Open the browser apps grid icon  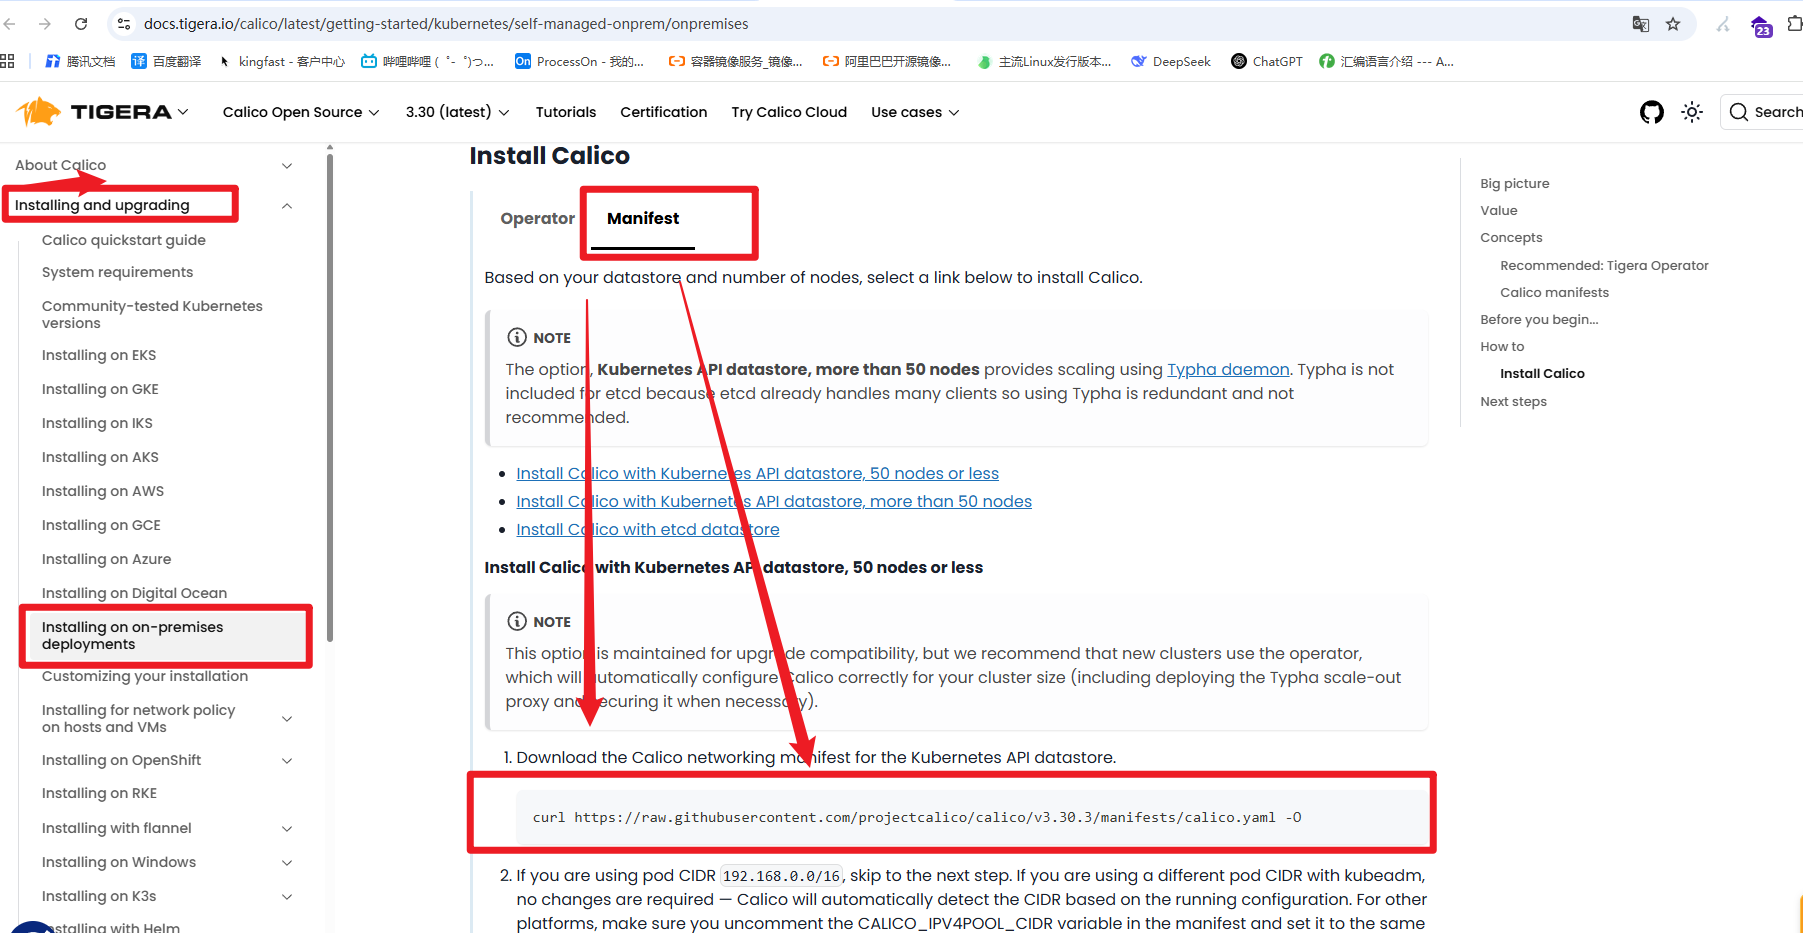8,61
